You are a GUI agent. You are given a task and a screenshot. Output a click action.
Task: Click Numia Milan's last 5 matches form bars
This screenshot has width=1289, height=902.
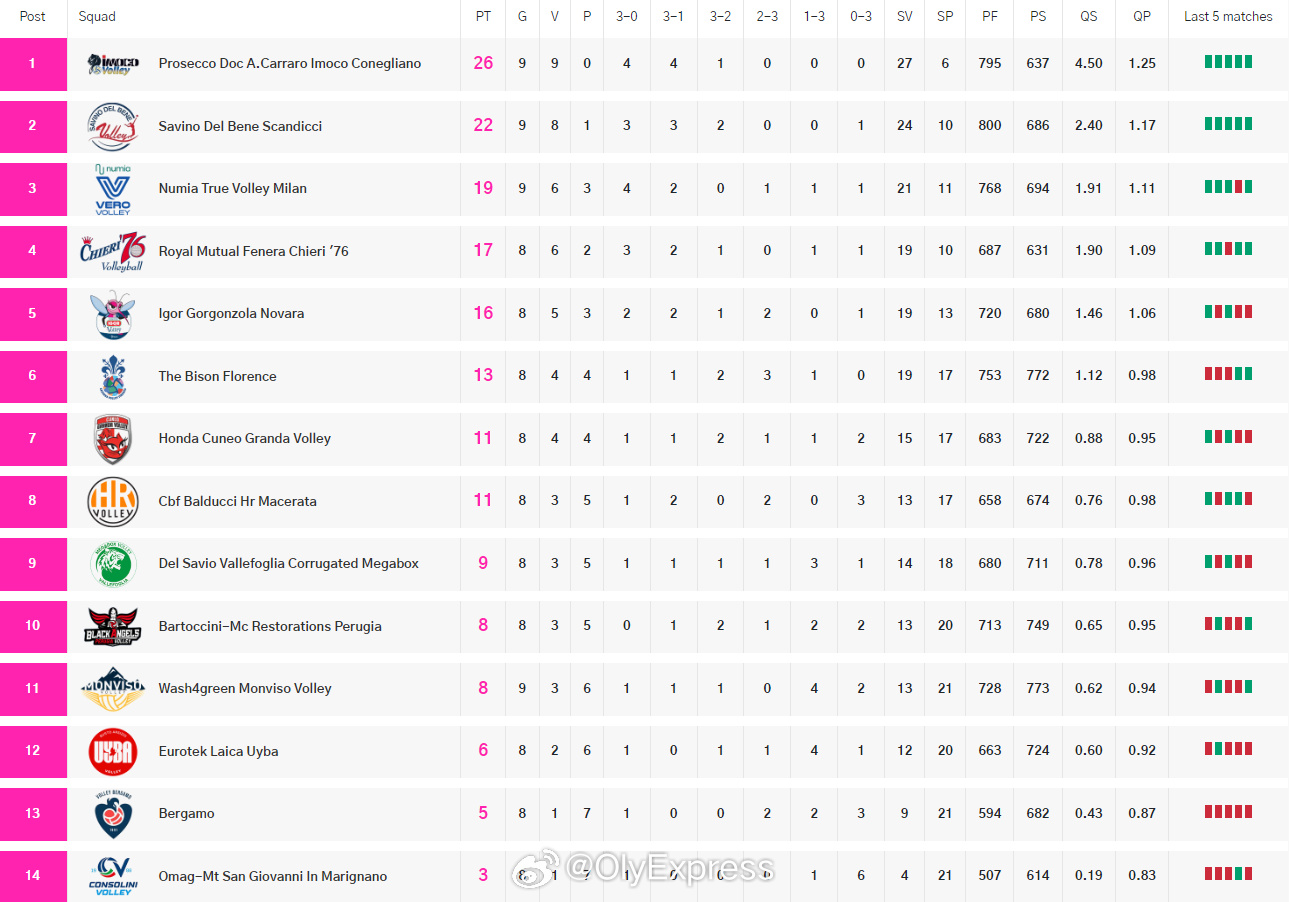tap(1228, 186)
